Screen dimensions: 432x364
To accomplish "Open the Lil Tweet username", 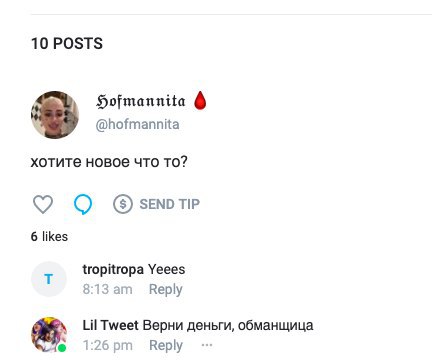I will (x=110, y=325).
